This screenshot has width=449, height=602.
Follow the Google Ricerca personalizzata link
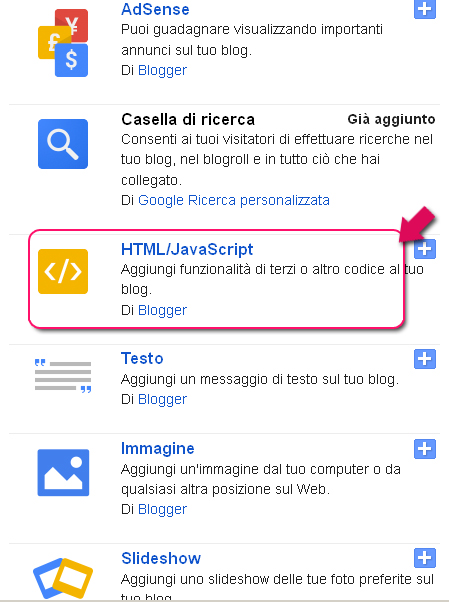tap(234, 200)
